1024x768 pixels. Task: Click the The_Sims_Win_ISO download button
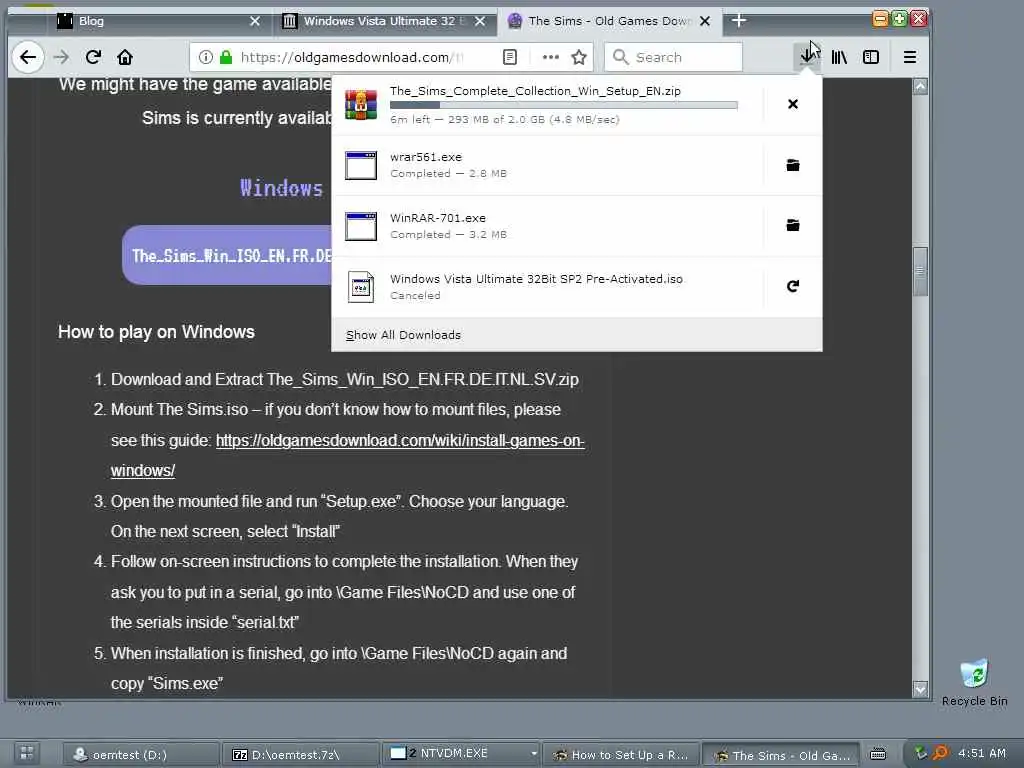click(227, 255)
